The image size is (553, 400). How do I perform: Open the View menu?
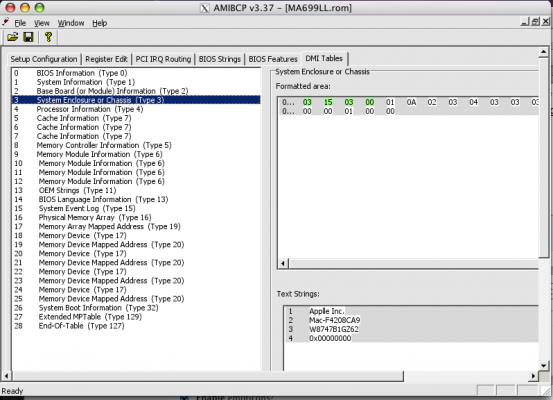pyautogui.click(x=42, y=23)
